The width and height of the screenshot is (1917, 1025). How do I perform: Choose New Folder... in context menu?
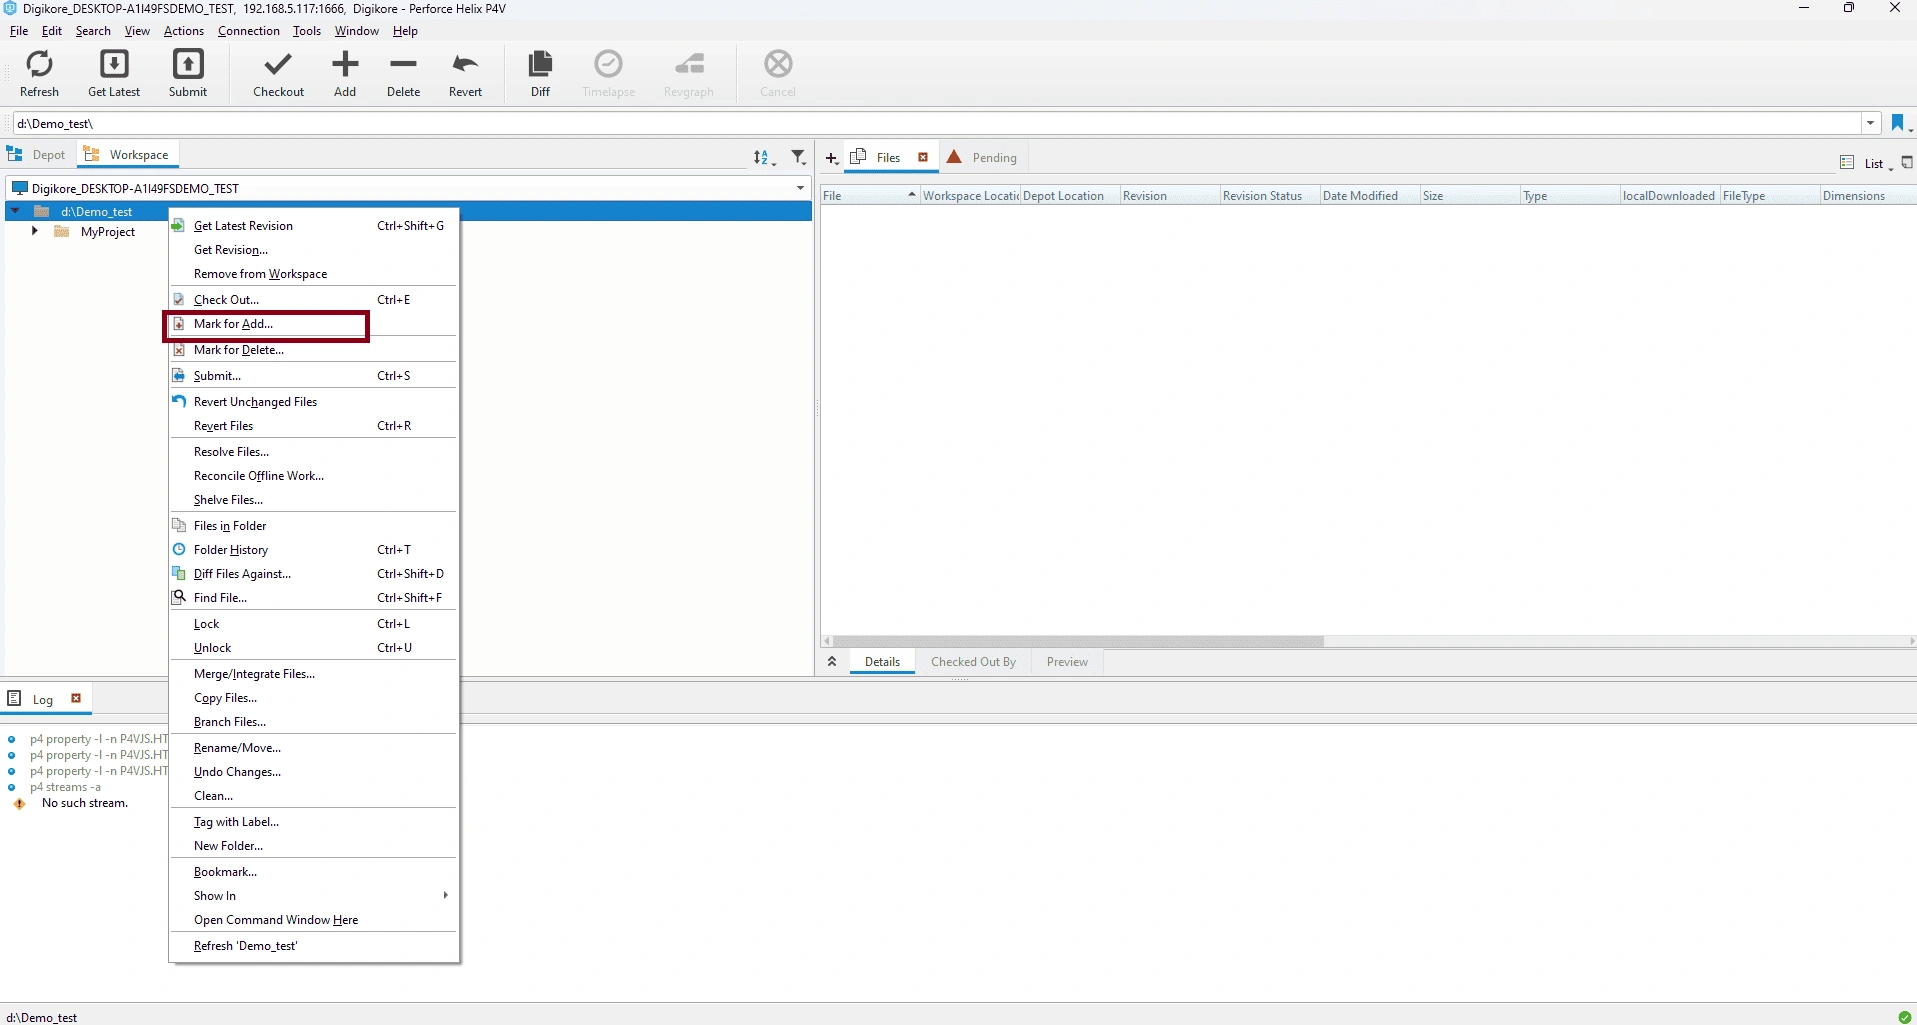(x=313, y=846)
